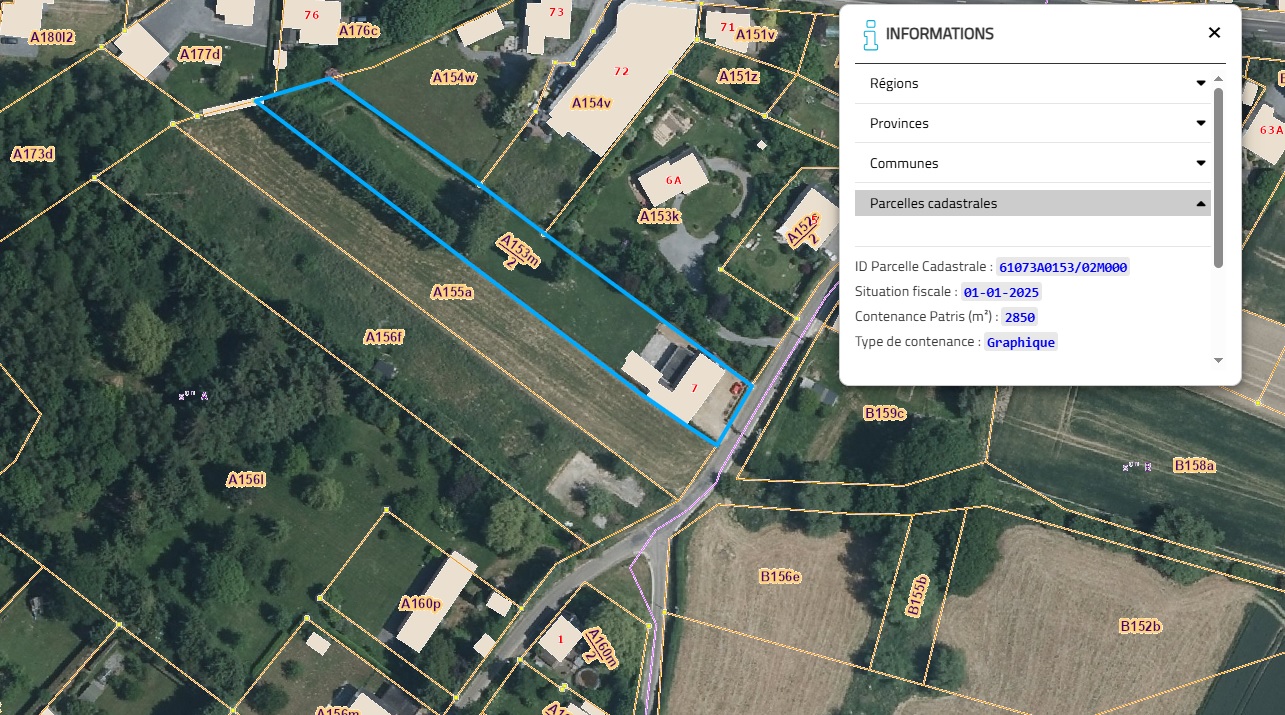This screenshot has width=1285, height=715.
Task: Collapse the Parcelles cadastrales section
Action: coord(1201,203)
